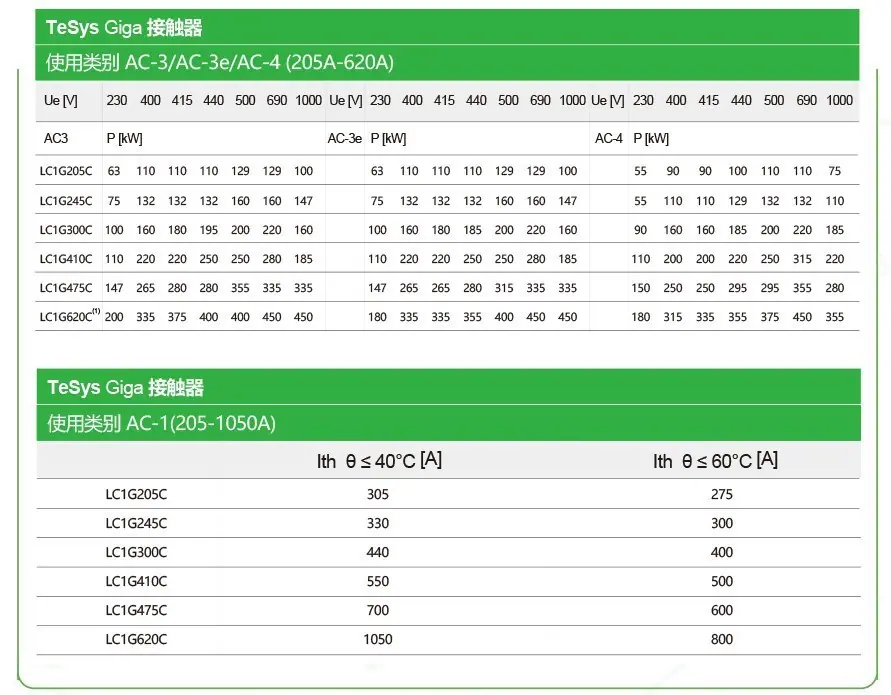Click the 275 value for LC1G205C
Image resolution: width=891 pixels, height=695 pixels.
pyautogui.click(x=721, y=494)
